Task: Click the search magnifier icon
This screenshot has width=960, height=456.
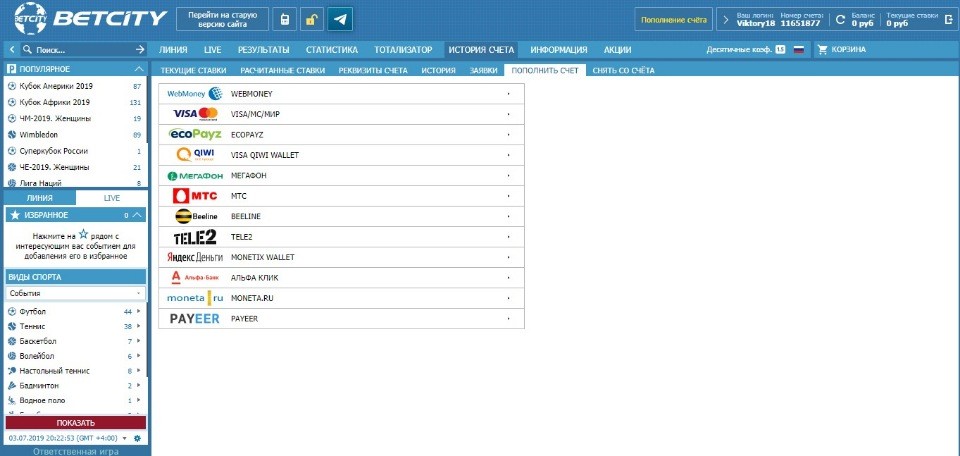Action: [x=26, y=50]
